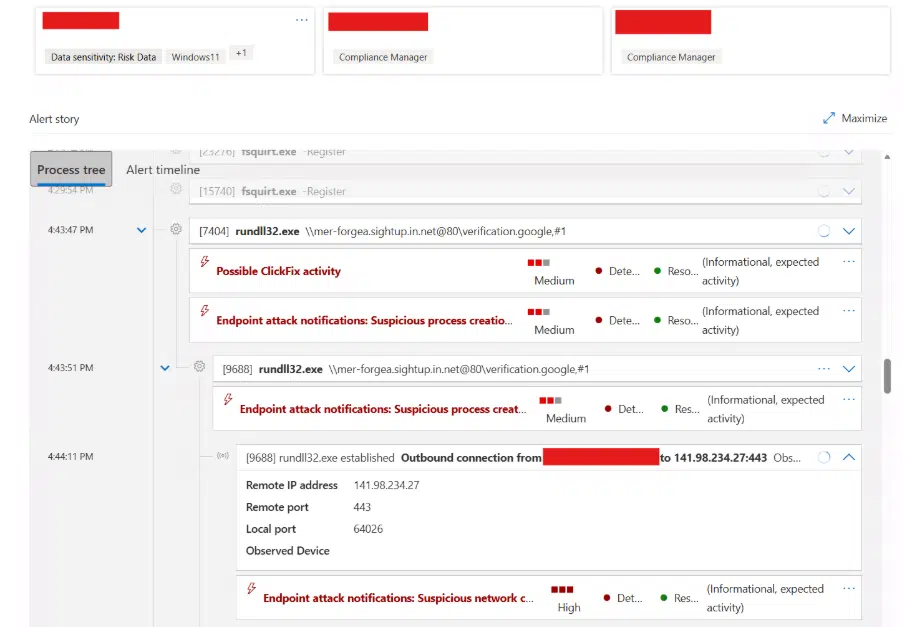Click the gear icon beside rundll32.exe process 7404
Screen dimensions: 903x627
pyautogui.click(x=176, y=229)
